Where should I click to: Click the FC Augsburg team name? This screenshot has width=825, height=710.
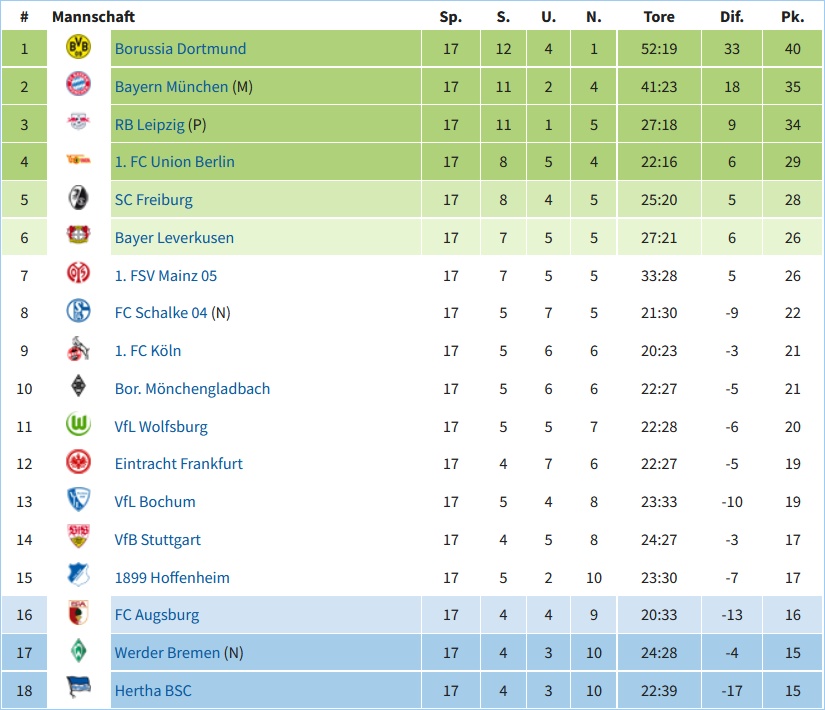coord(157,615)
